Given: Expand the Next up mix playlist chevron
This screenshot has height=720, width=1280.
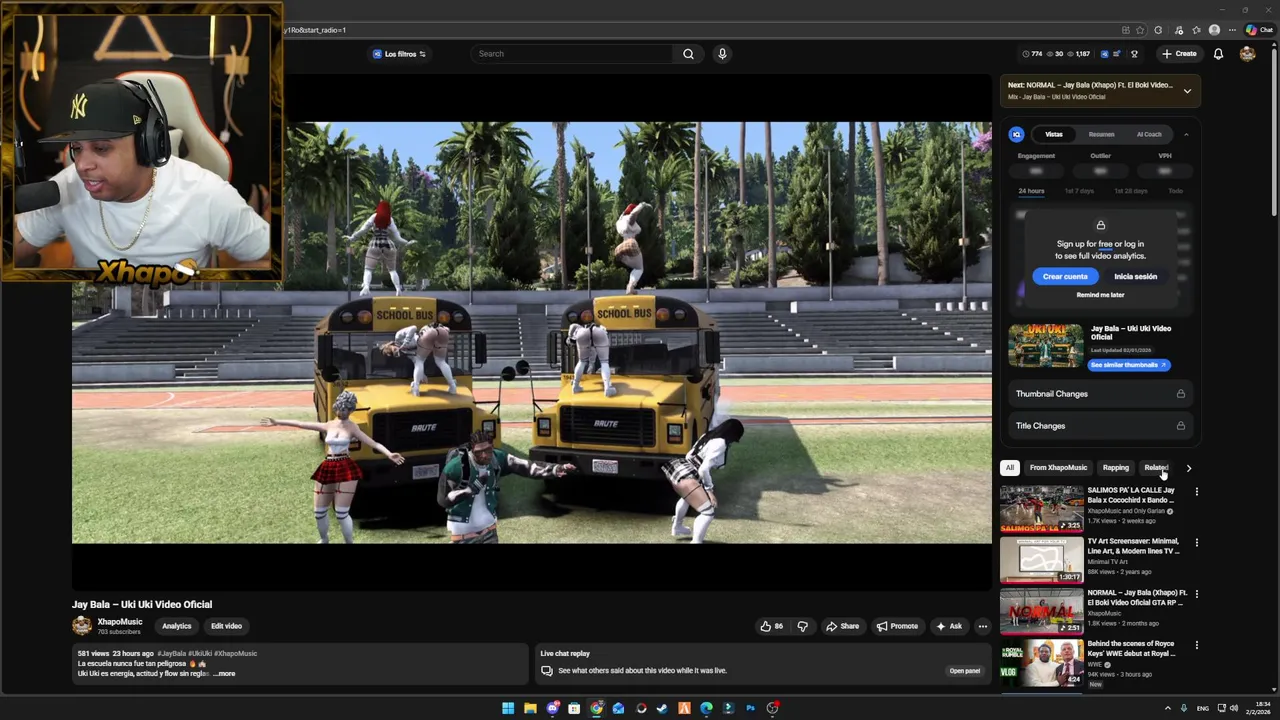Looking at the screenshot, I should point(1187,91).
